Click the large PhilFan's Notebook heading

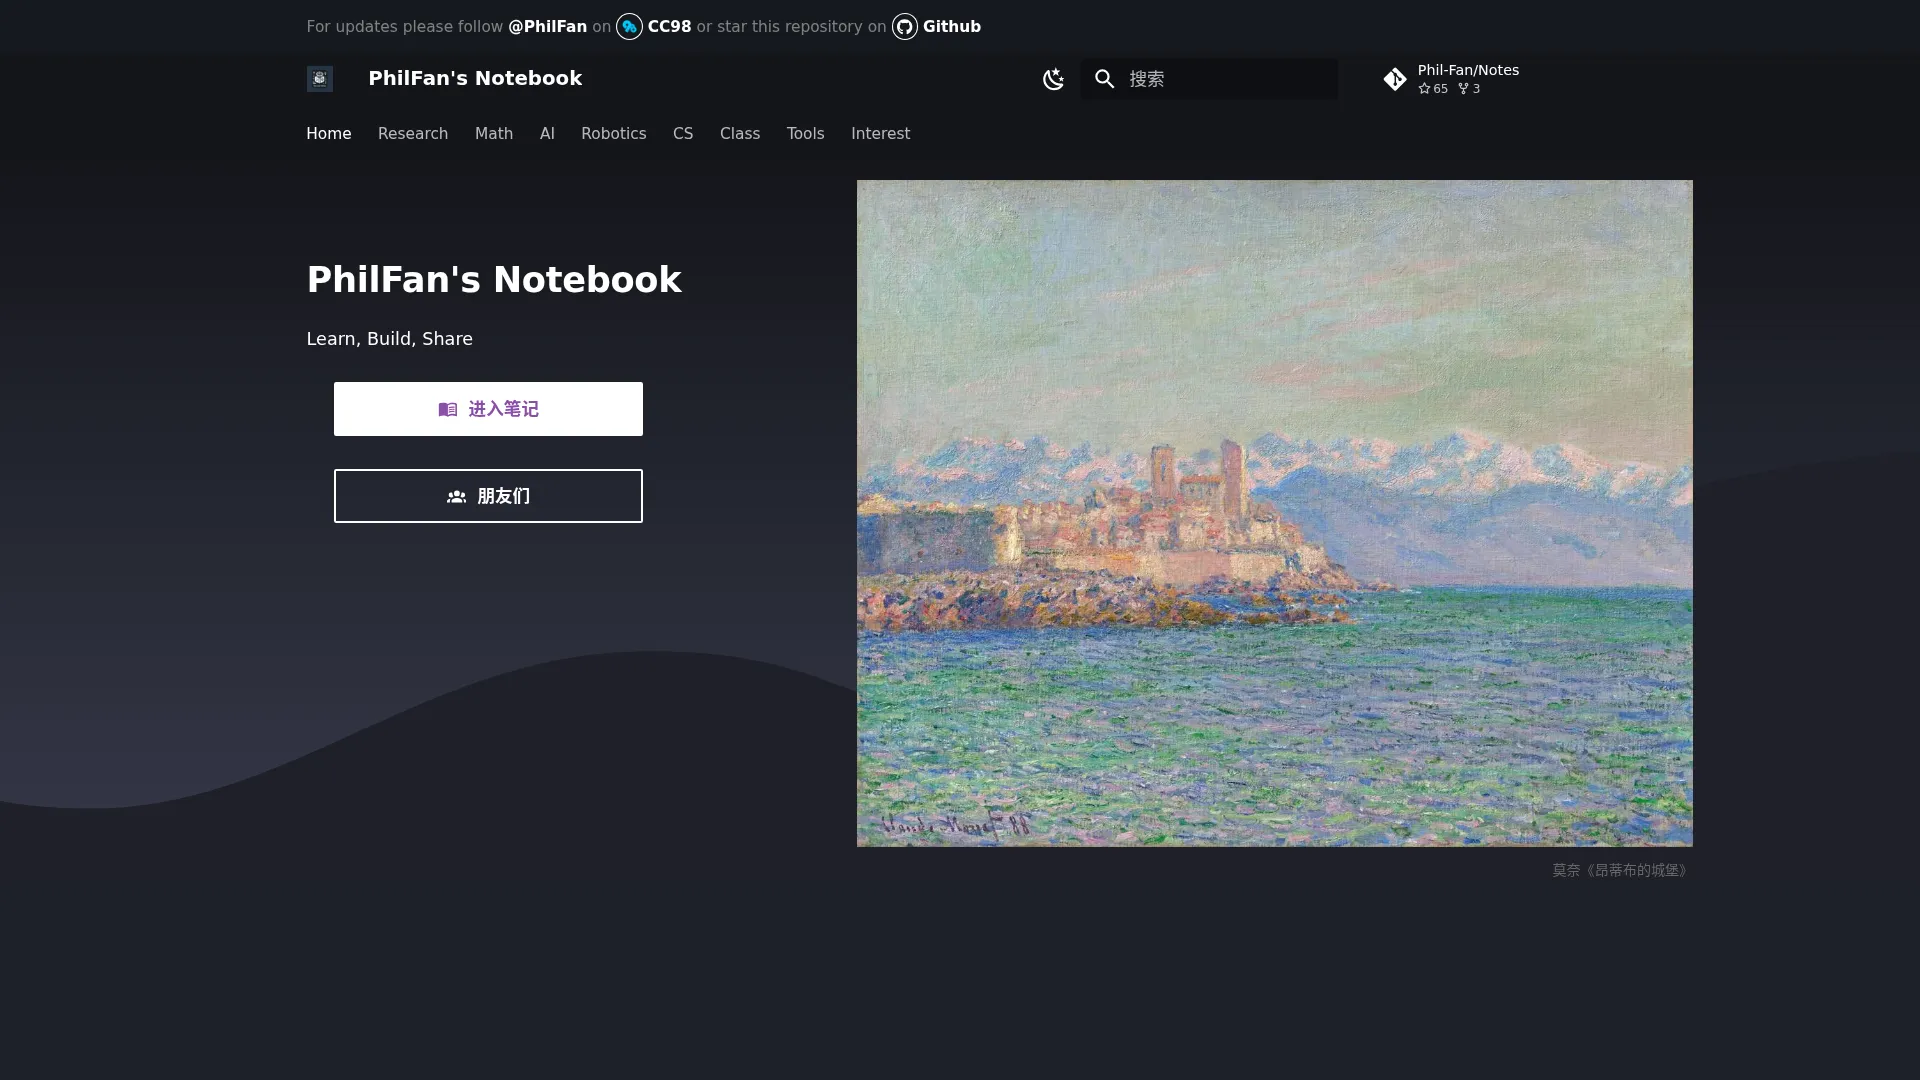click(494, 280)
